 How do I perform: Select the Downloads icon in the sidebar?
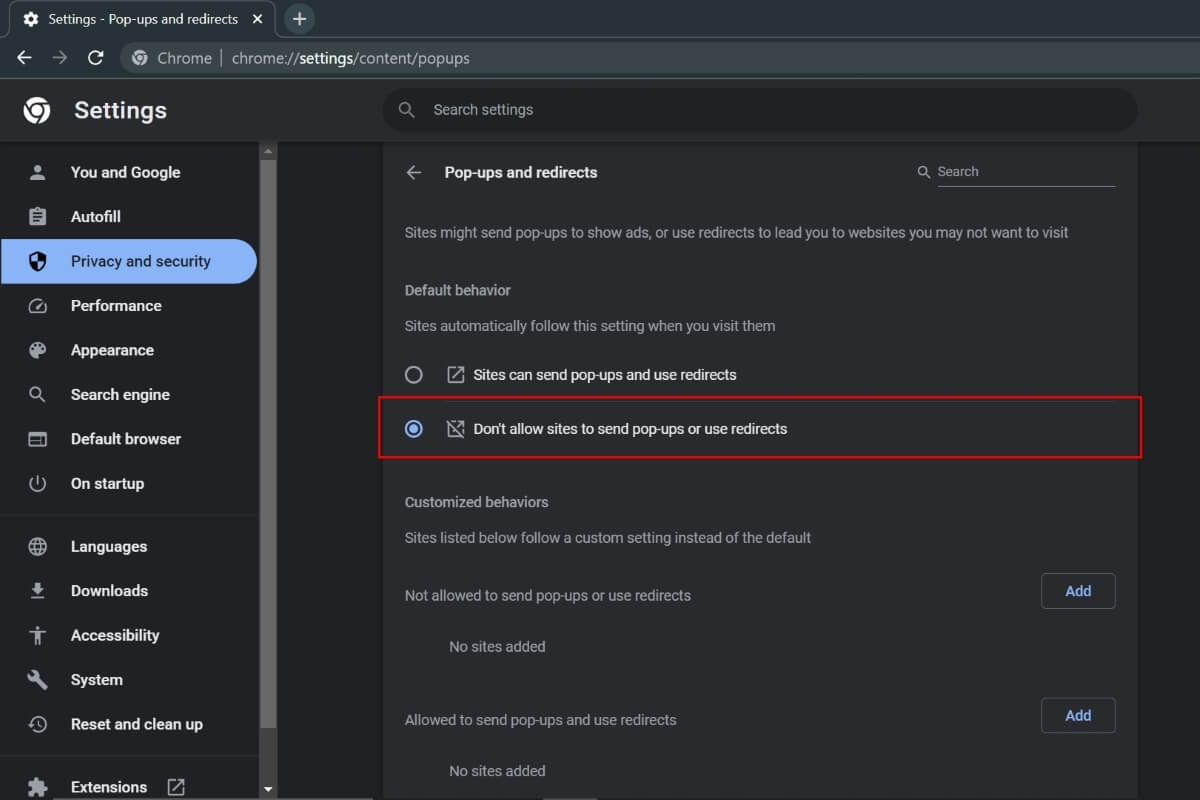click(x=37, y=590)
